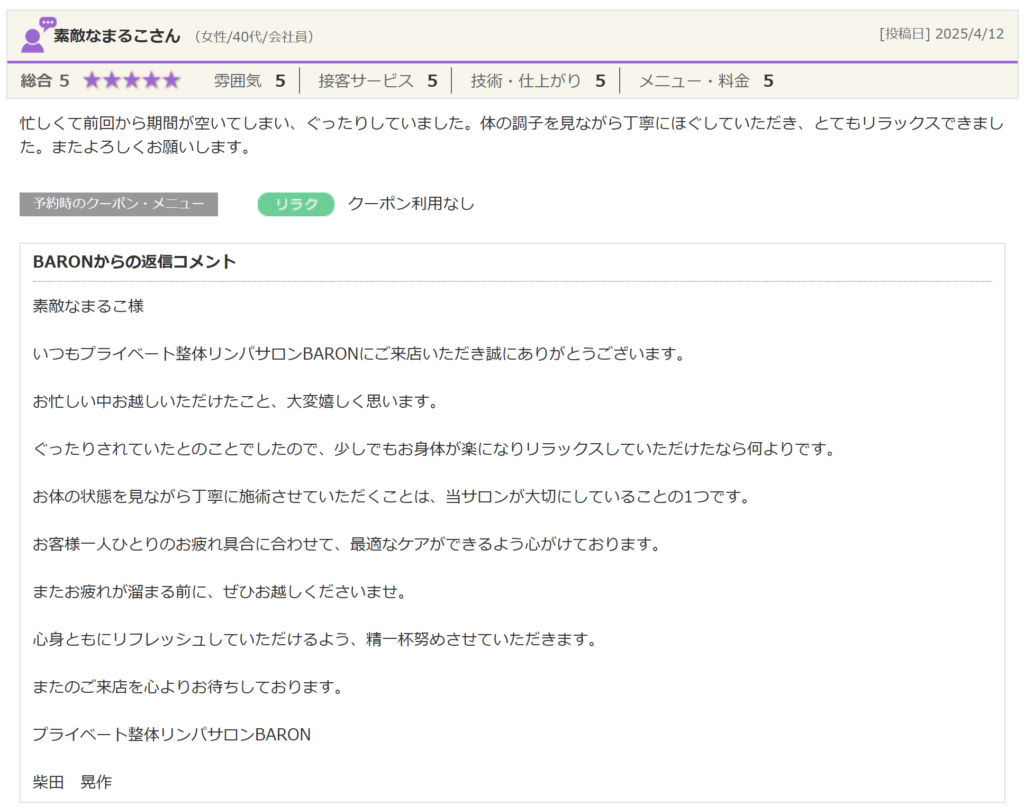Select the 接客サービス score
The width and height of the screenshot is (1024, 806).
377,81
